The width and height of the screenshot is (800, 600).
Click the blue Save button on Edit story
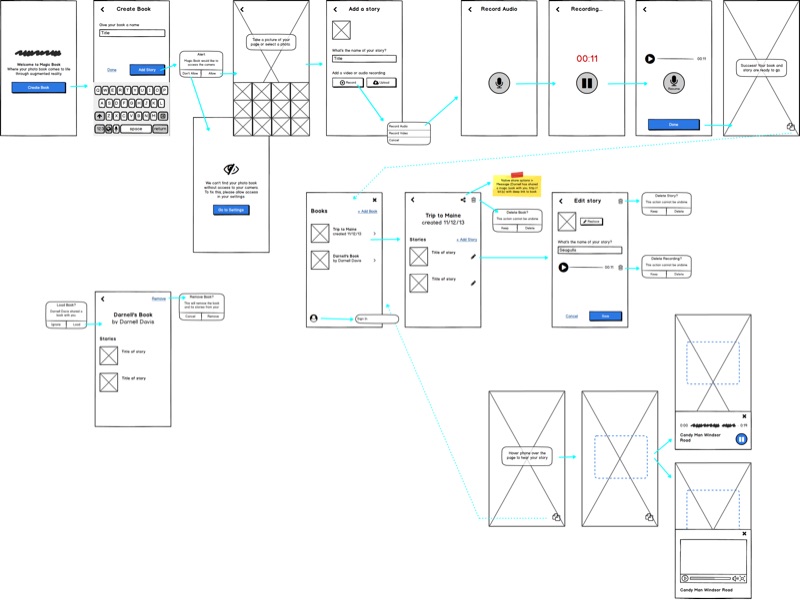pyautogui.click(x=605, y=316)
